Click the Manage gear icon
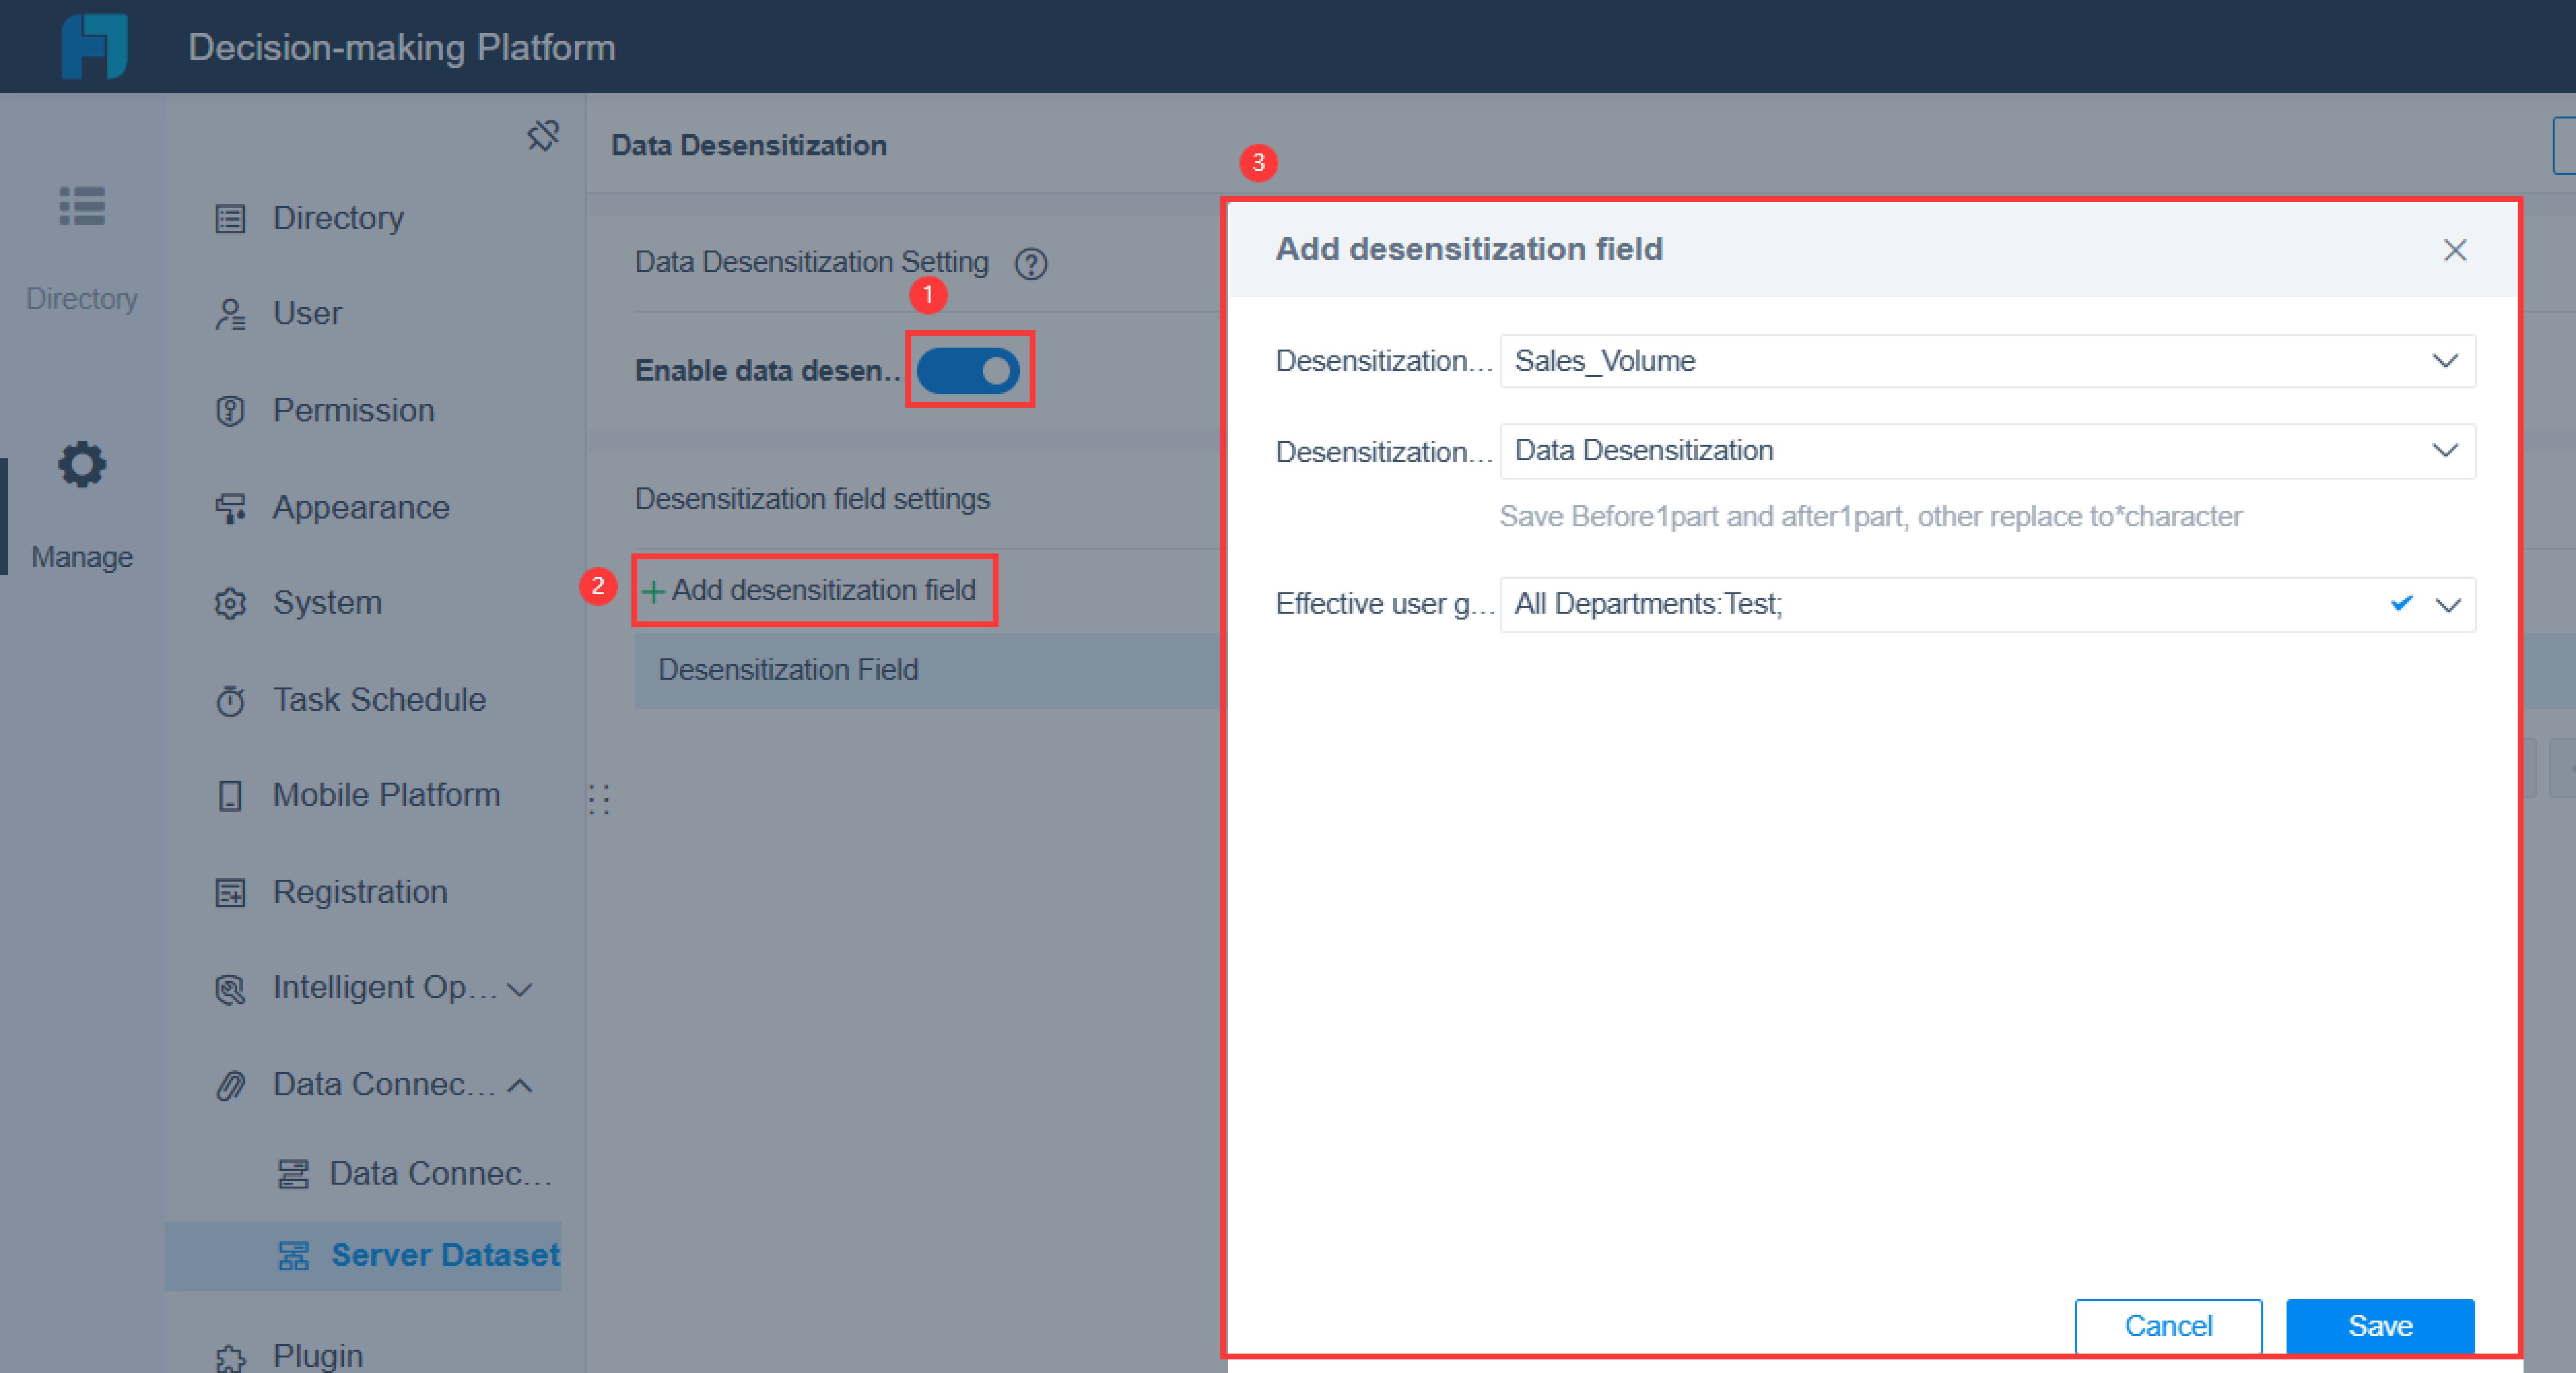The height and width of the screenshot is (1373, 2576). click(x=82, y=465)
